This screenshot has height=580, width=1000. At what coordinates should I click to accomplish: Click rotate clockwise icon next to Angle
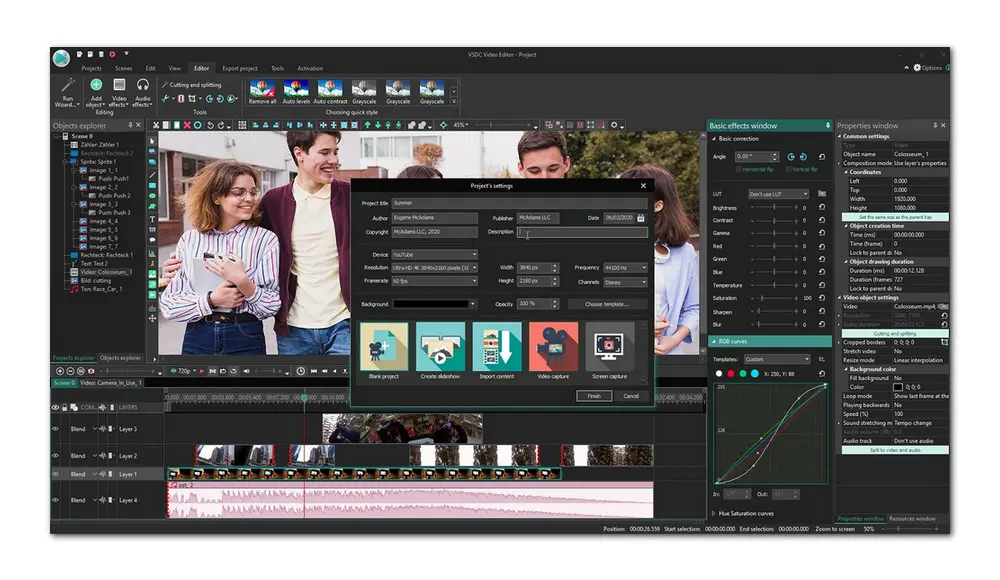pos(803,156)
